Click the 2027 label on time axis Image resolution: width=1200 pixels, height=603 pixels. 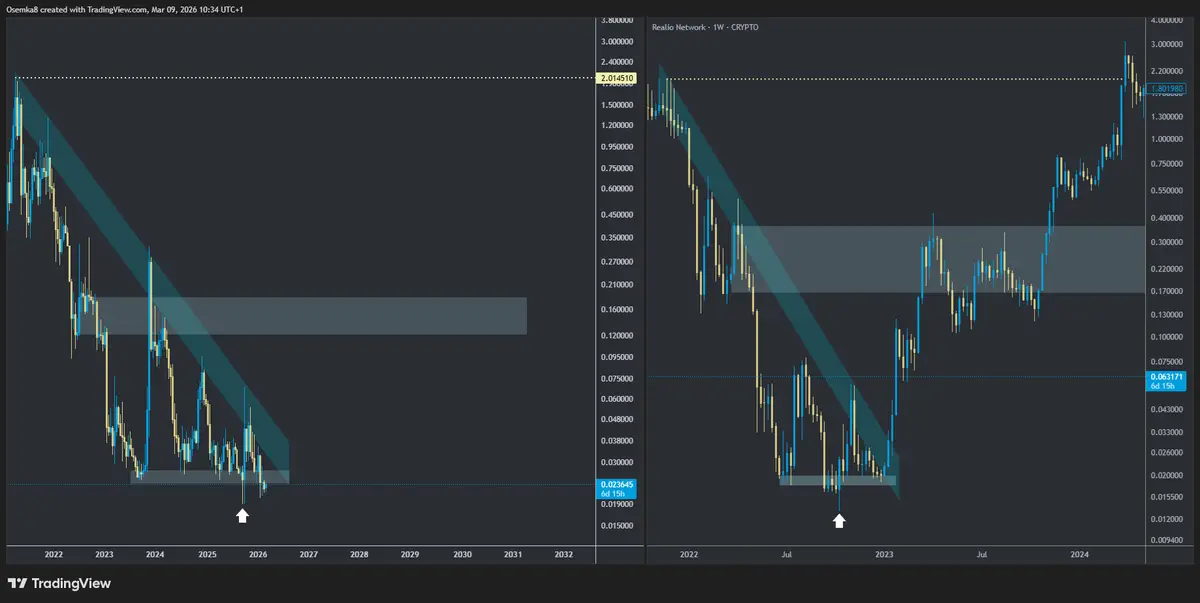[x=309, y=554]
